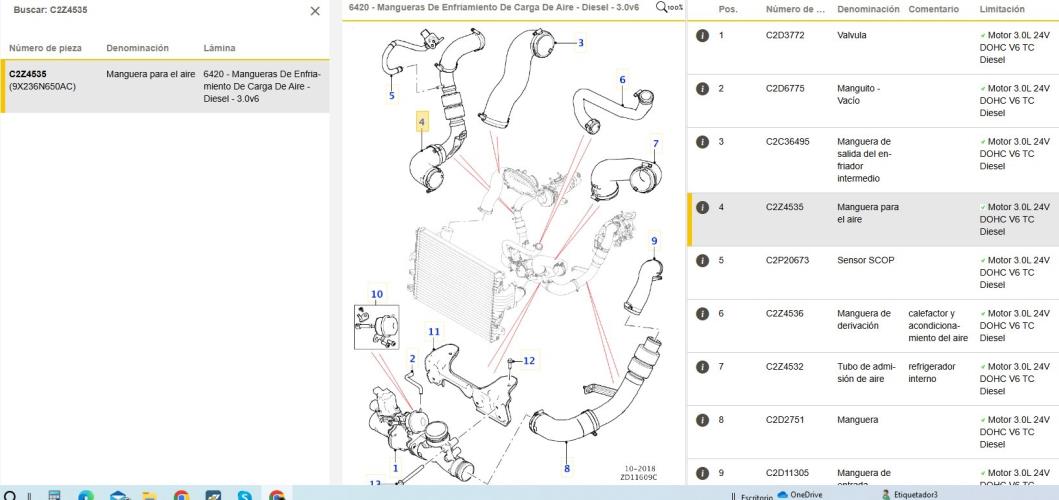Select callout number 3 in the diagram

[x=580, y=43]
